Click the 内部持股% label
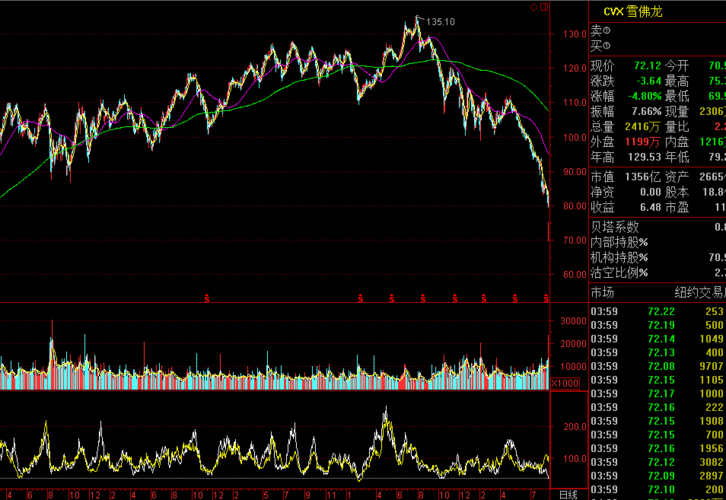The height and width of the screenshot is (500, 726). [x=619, y=242]
